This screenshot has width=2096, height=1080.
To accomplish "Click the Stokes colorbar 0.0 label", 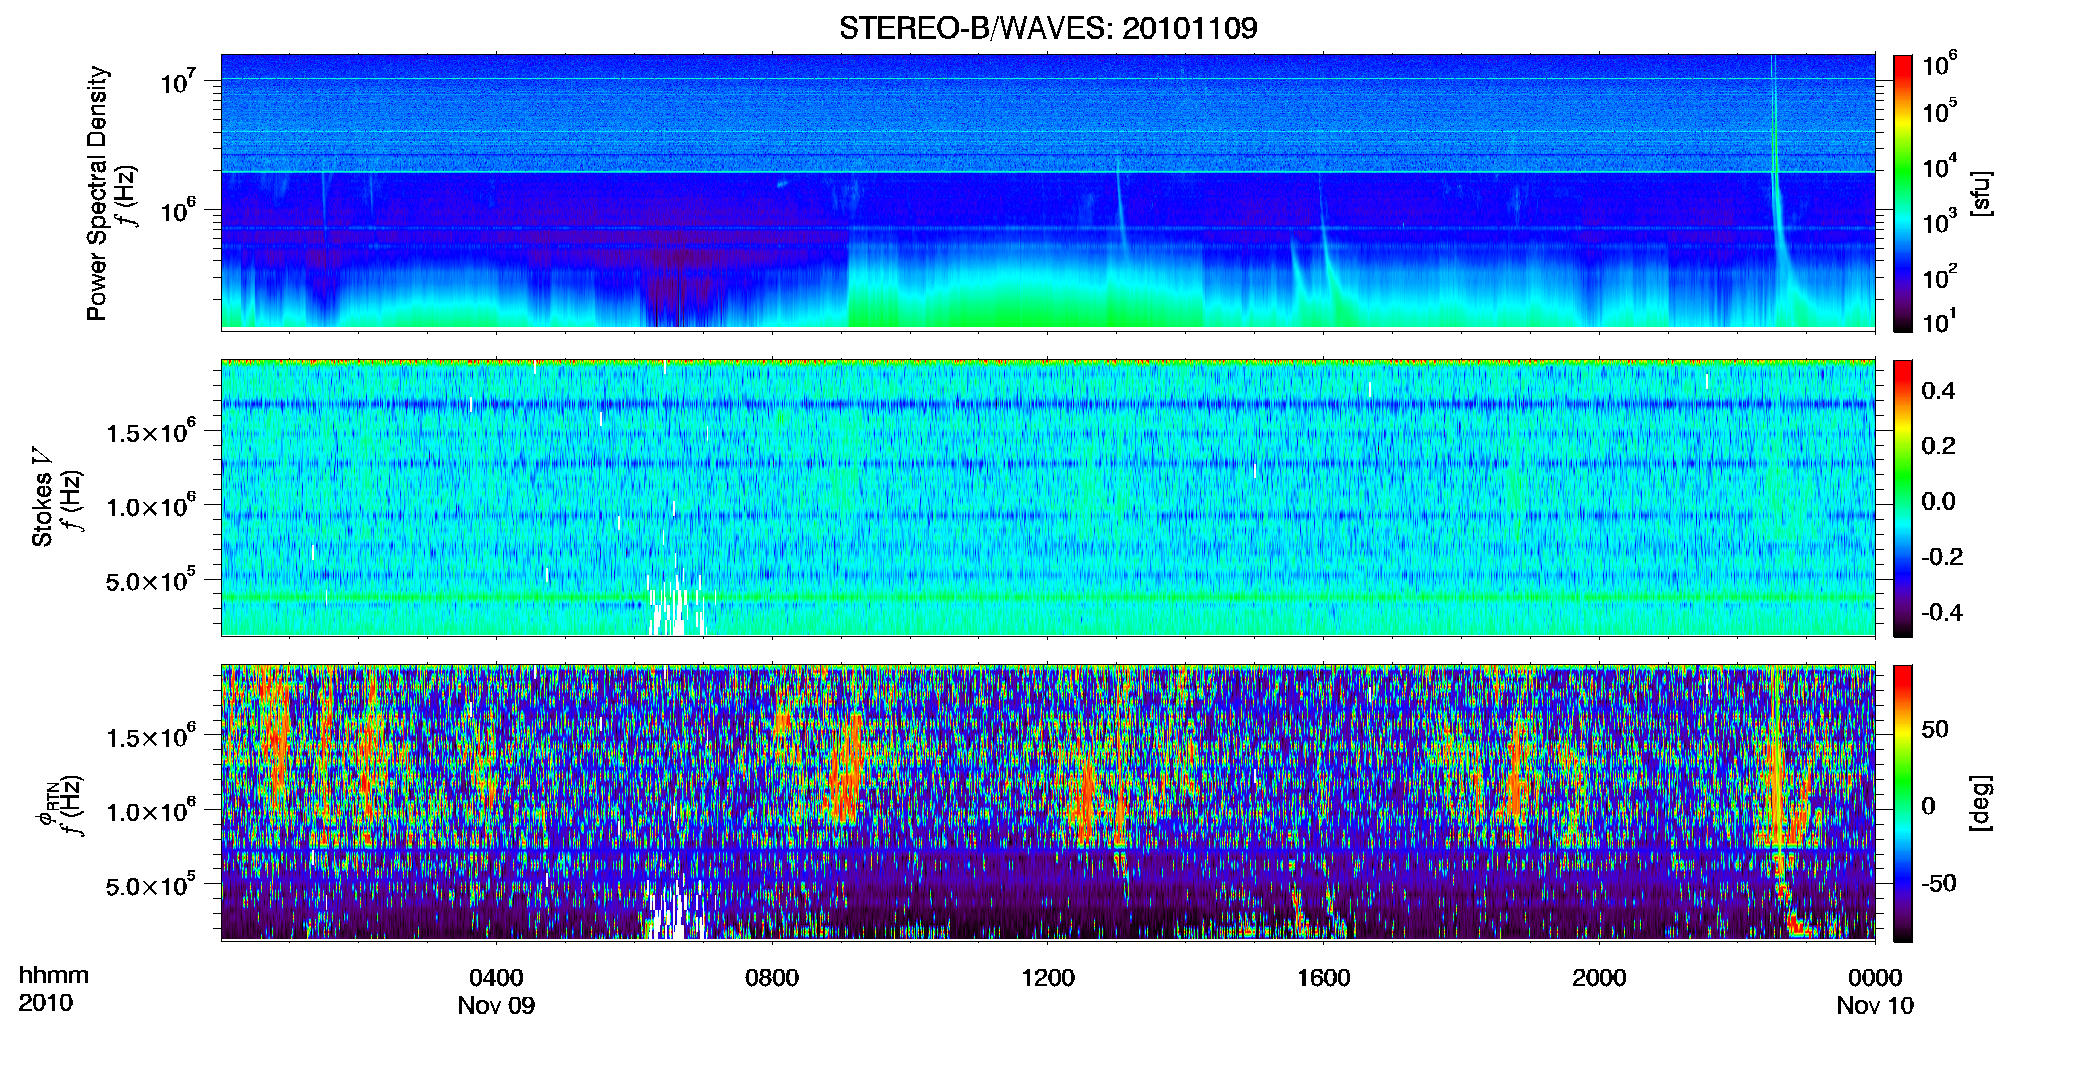I will (1938, 501).
